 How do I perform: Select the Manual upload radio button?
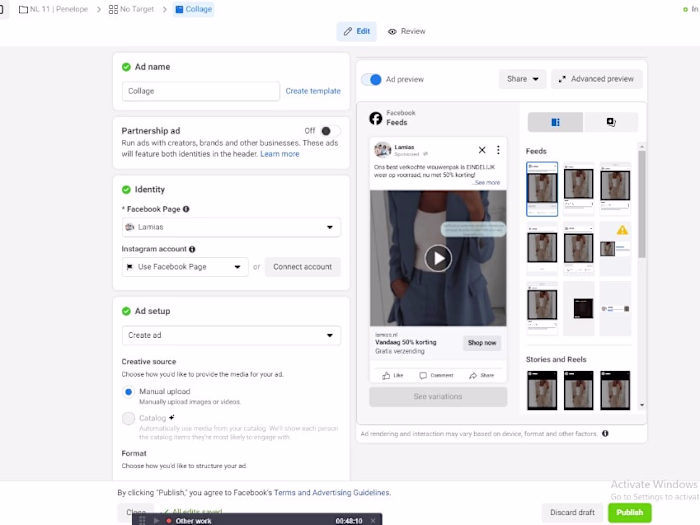coord(129,392)
